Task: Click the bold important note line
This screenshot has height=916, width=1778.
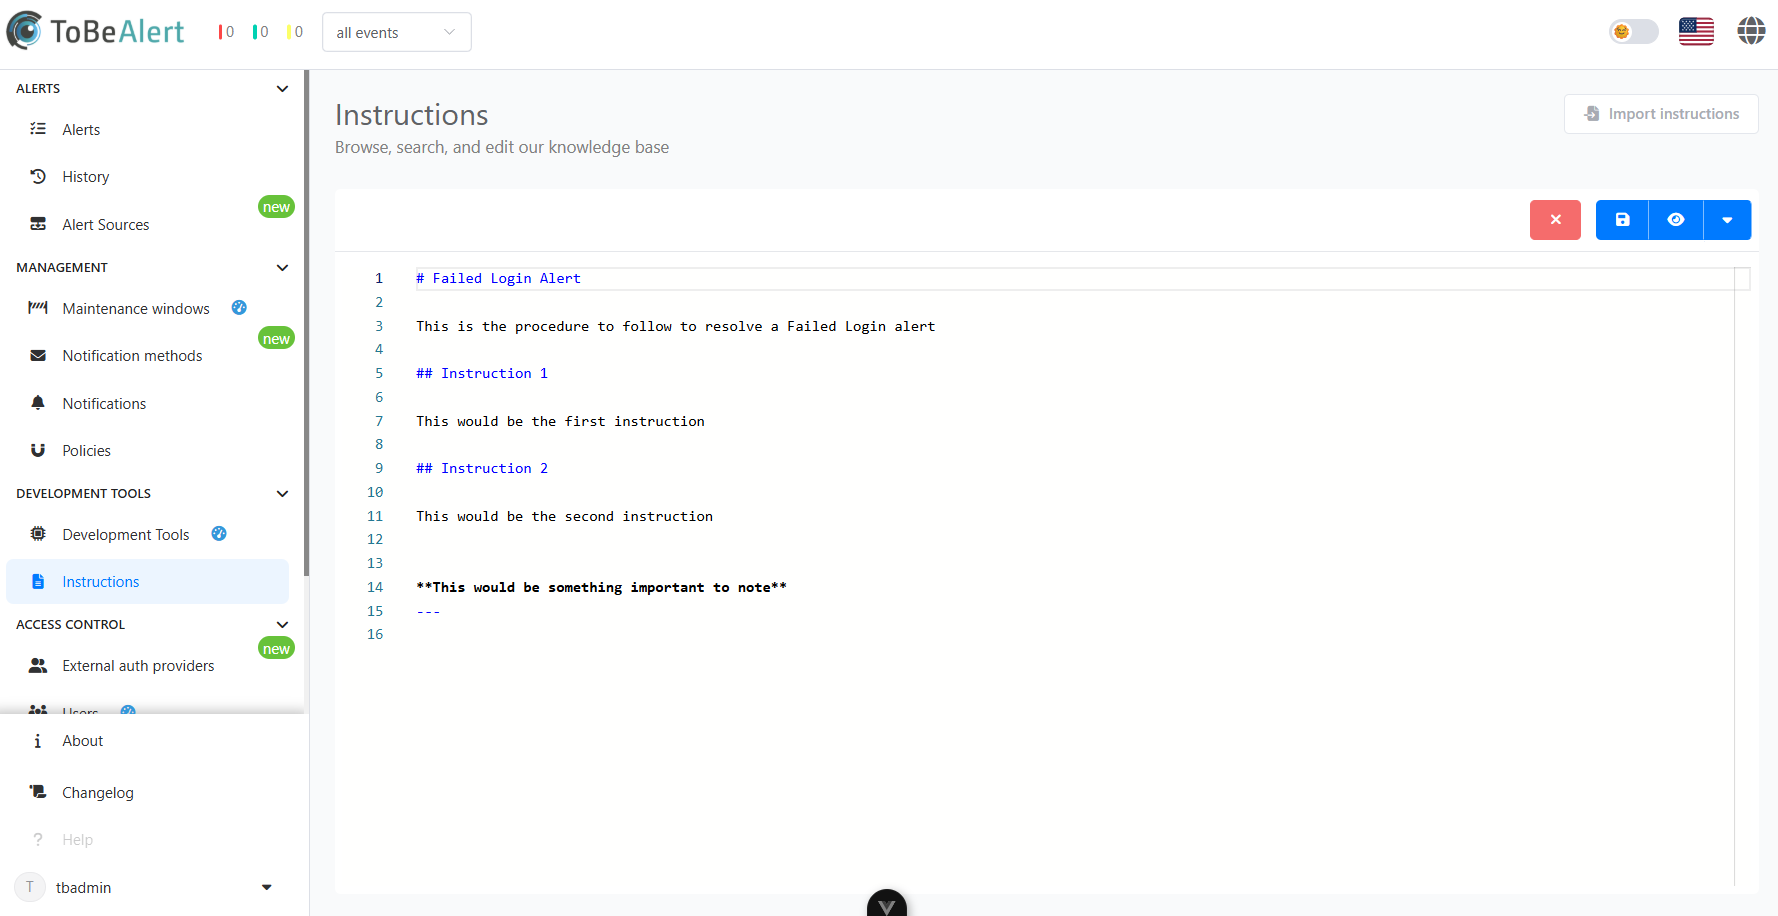Action: click(601, 588)
